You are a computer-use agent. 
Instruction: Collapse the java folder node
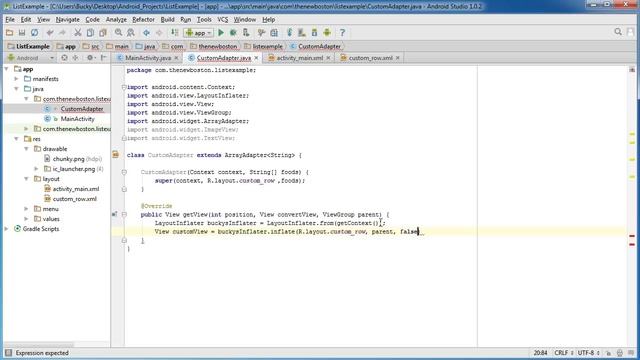point(16,89)
